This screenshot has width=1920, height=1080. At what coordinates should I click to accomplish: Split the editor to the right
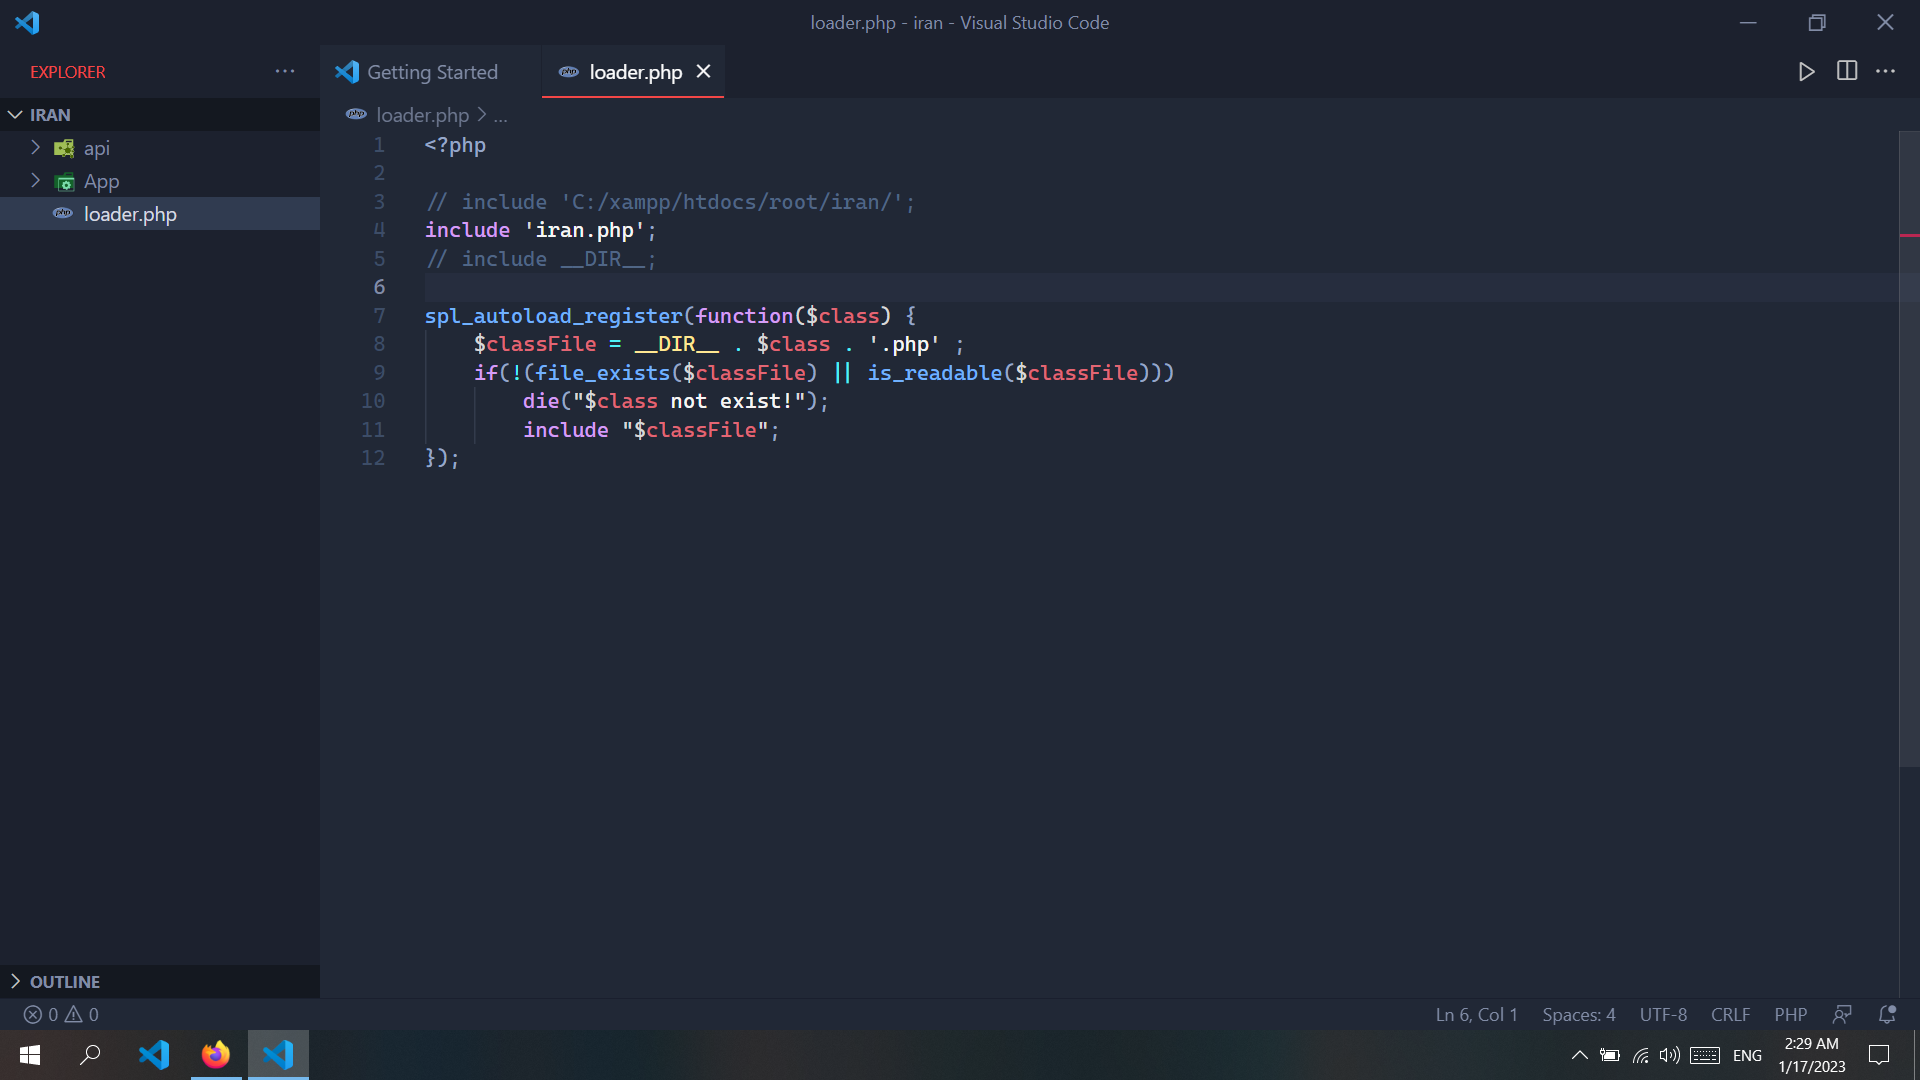(1847, 71)
